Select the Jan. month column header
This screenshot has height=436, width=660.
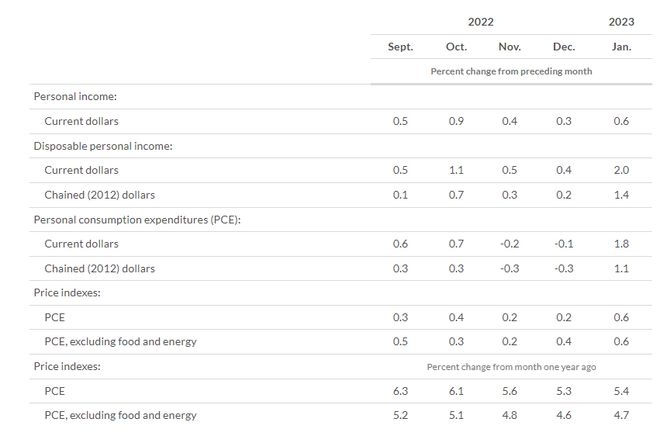pos(621,47)
